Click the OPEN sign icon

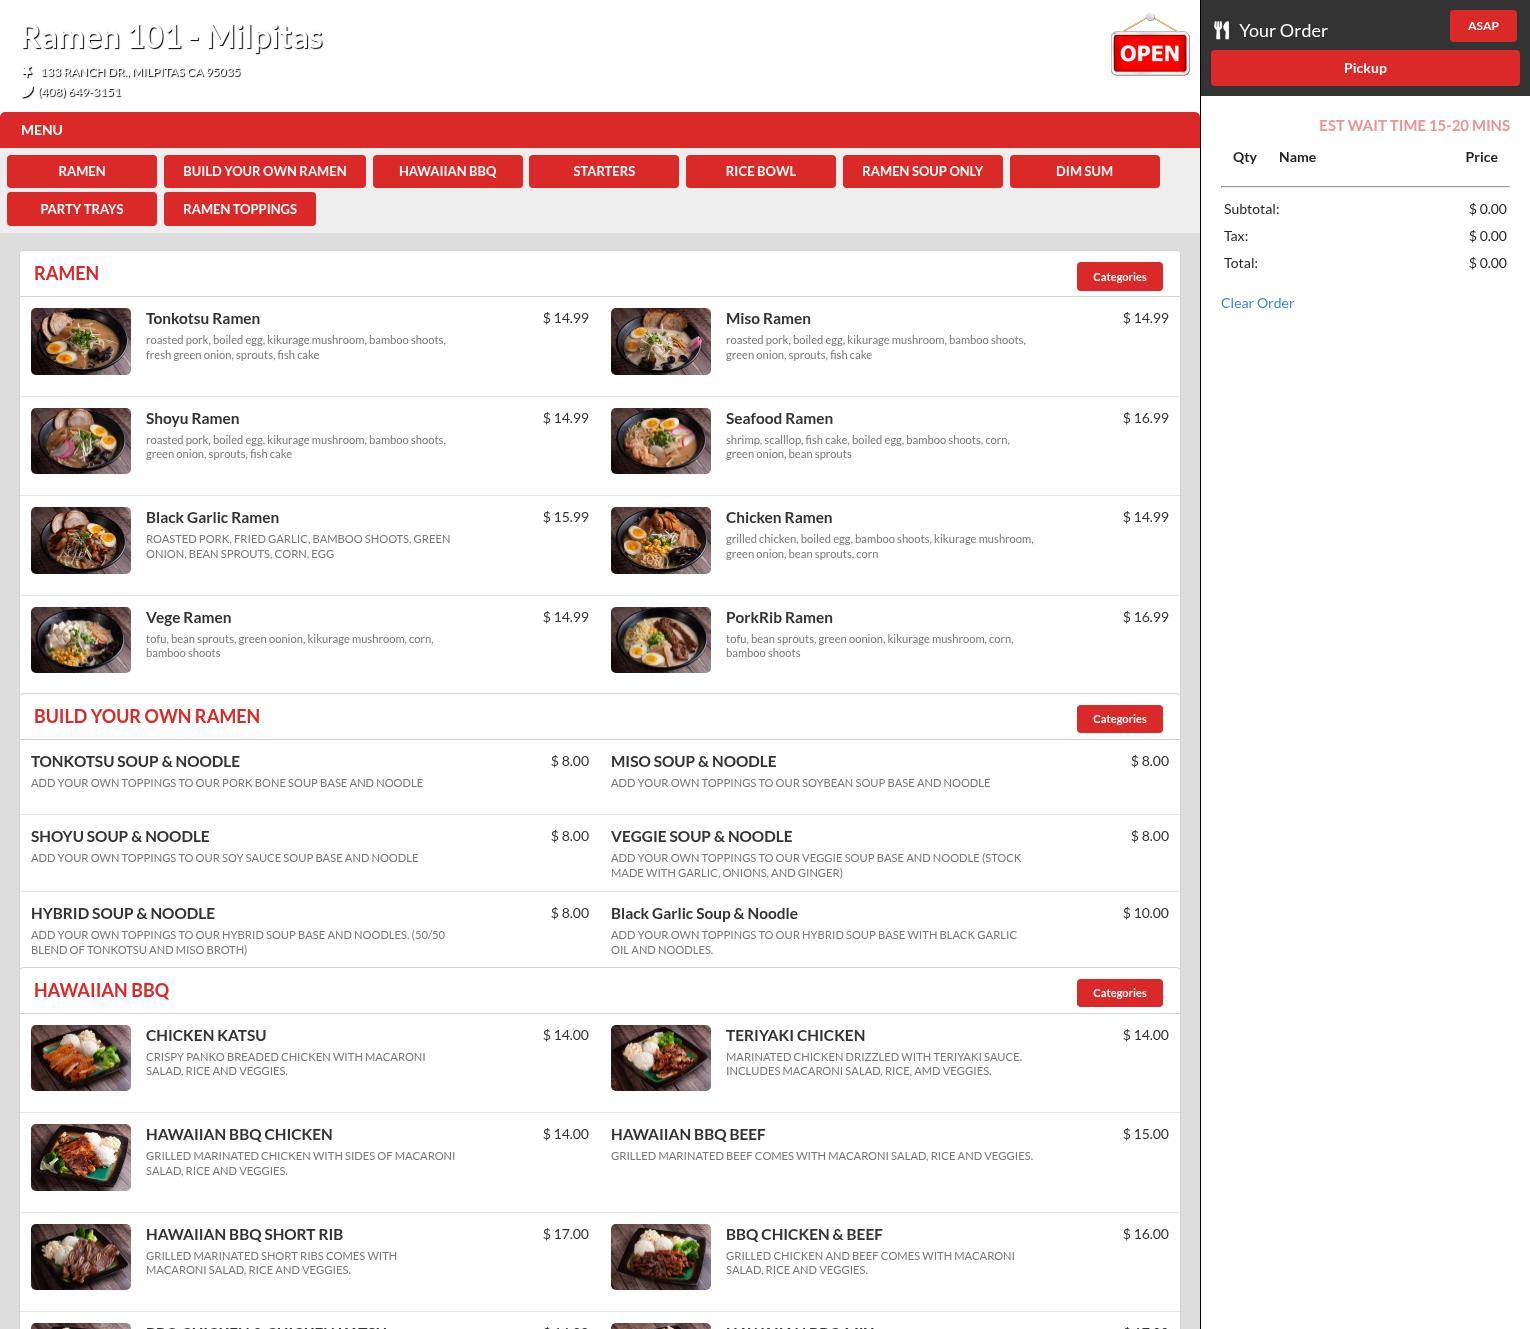tap(1149, 47)
